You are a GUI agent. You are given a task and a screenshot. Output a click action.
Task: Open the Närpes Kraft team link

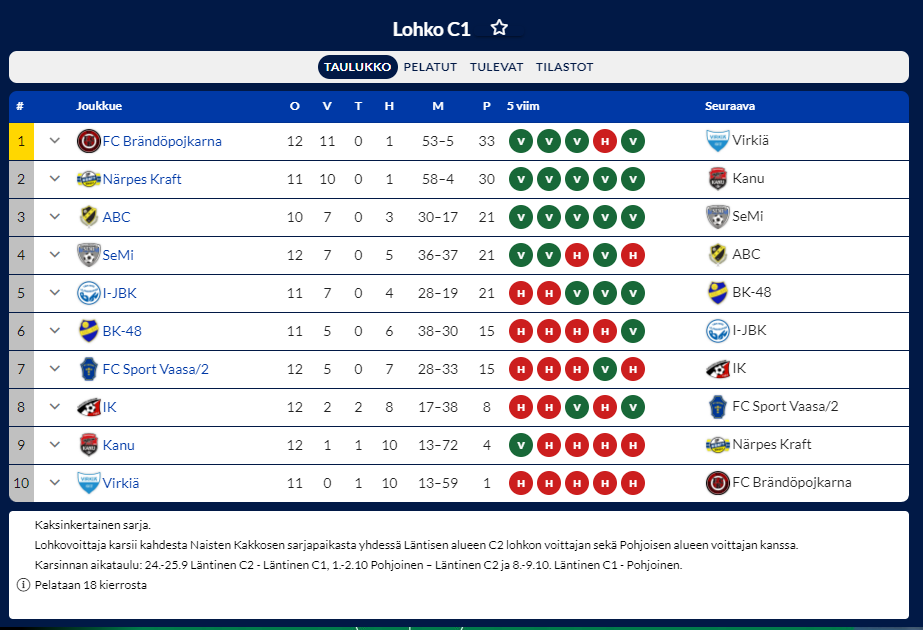[142, 179]
